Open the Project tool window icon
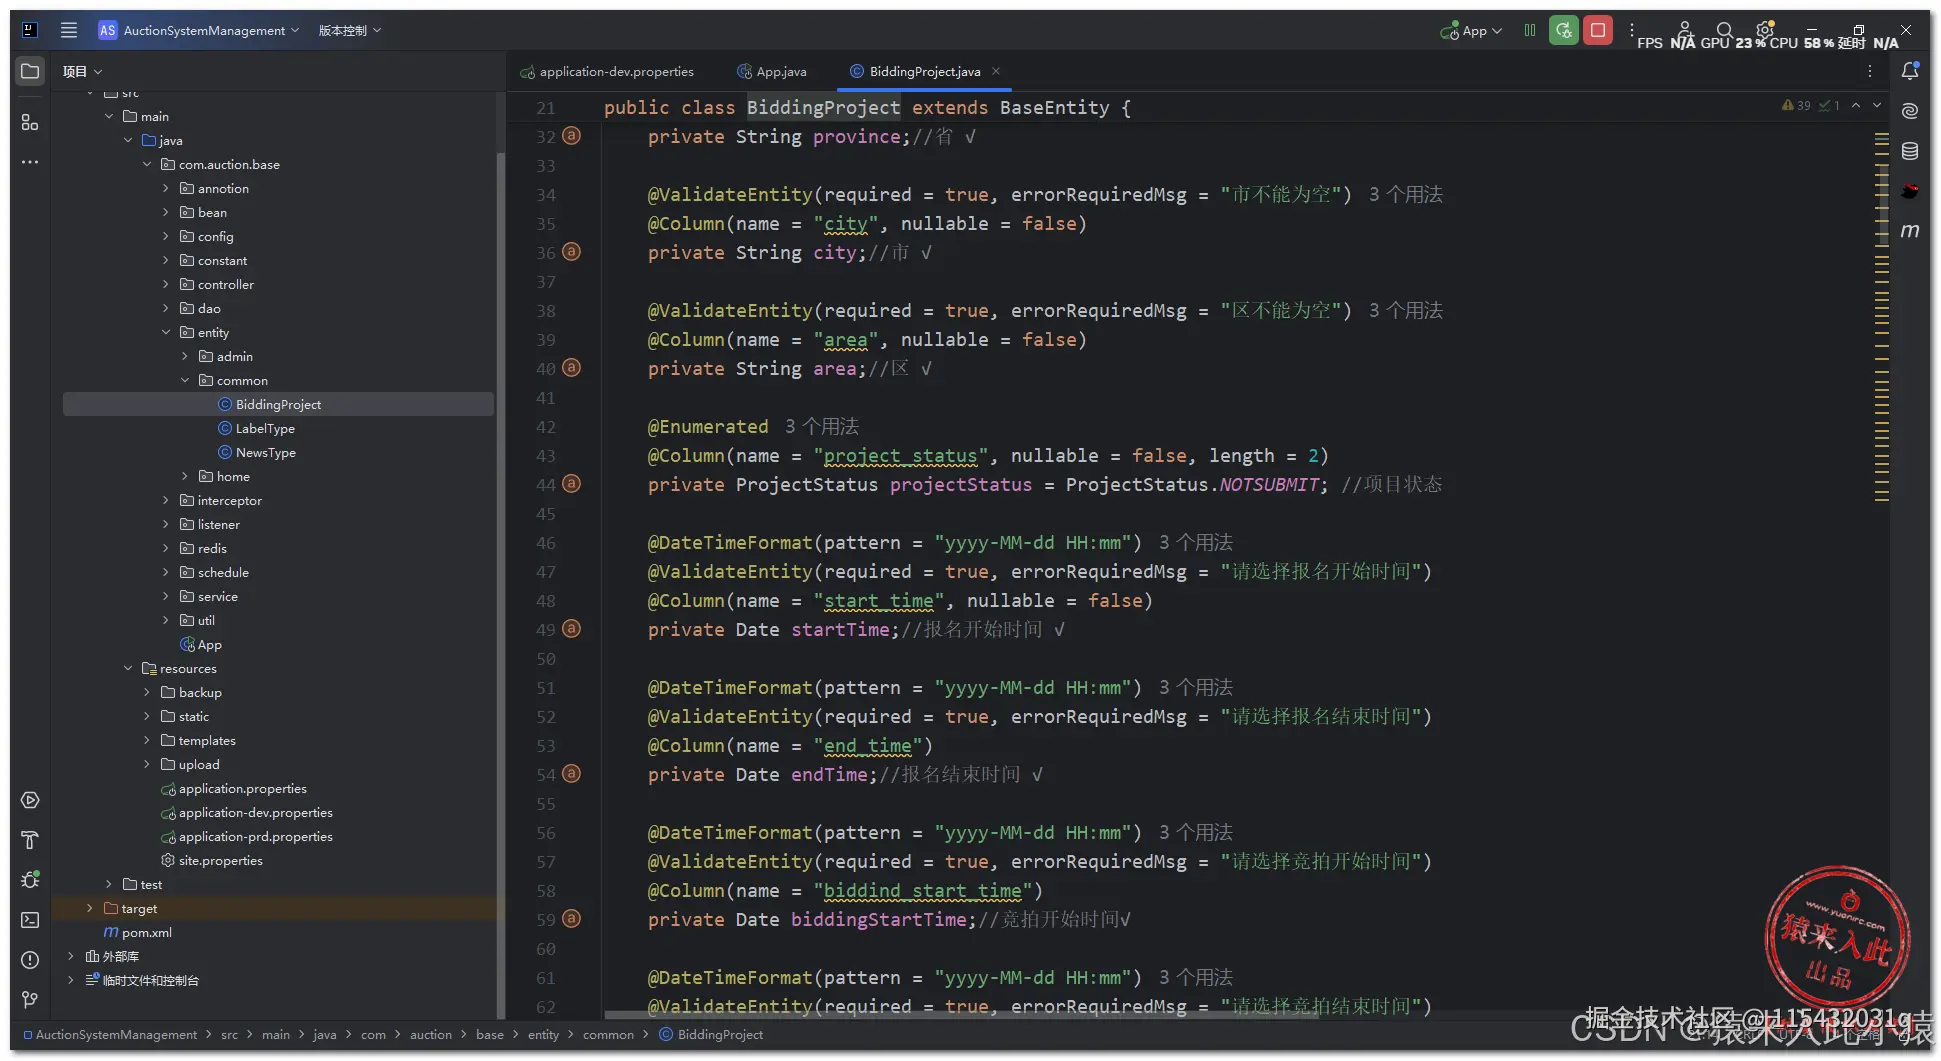This screenshot has width=1941, height=1061. (30, 71)
